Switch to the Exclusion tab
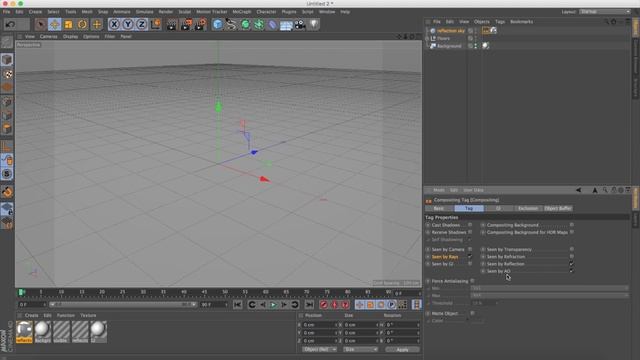 coord(528,209)
